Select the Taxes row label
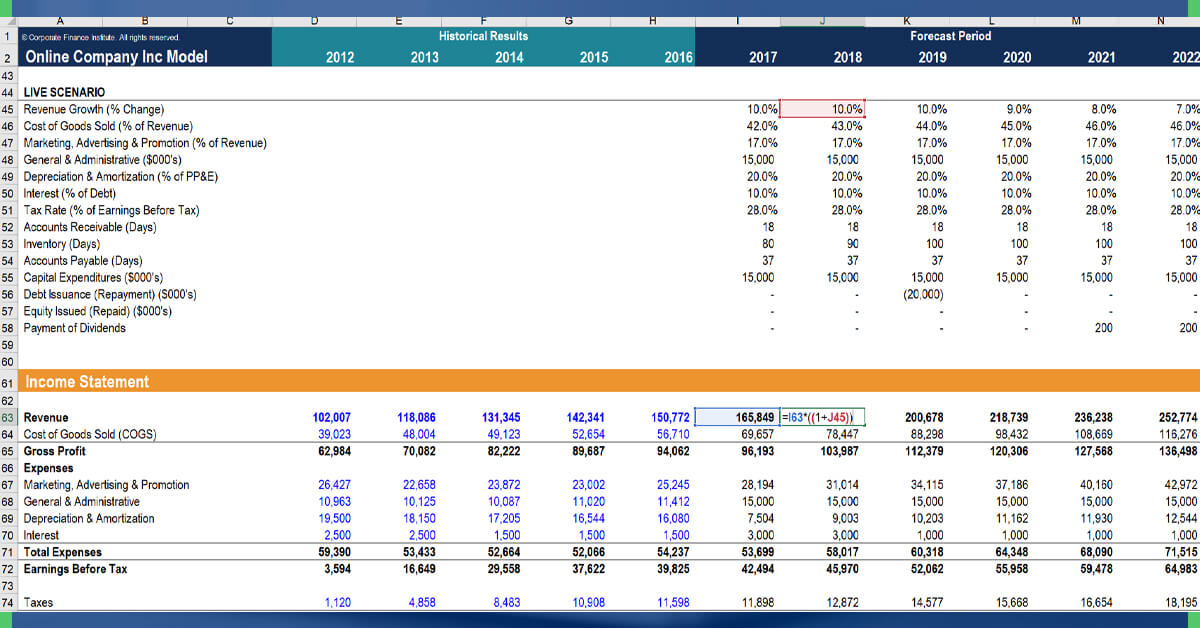The width and height of the screenshot is (1200, 628). [x=39, y=603]
